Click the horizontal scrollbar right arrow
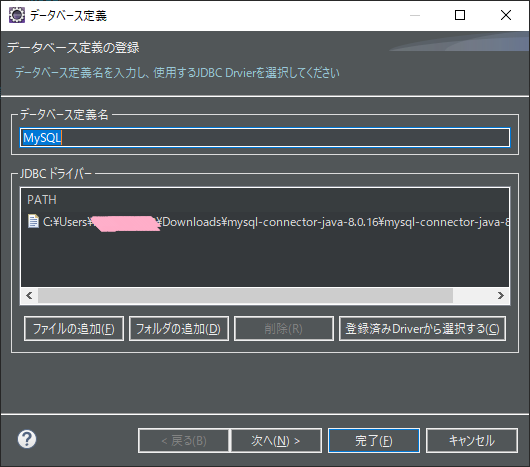Viewport: 530px width, 467px height. tap(501, 296)
